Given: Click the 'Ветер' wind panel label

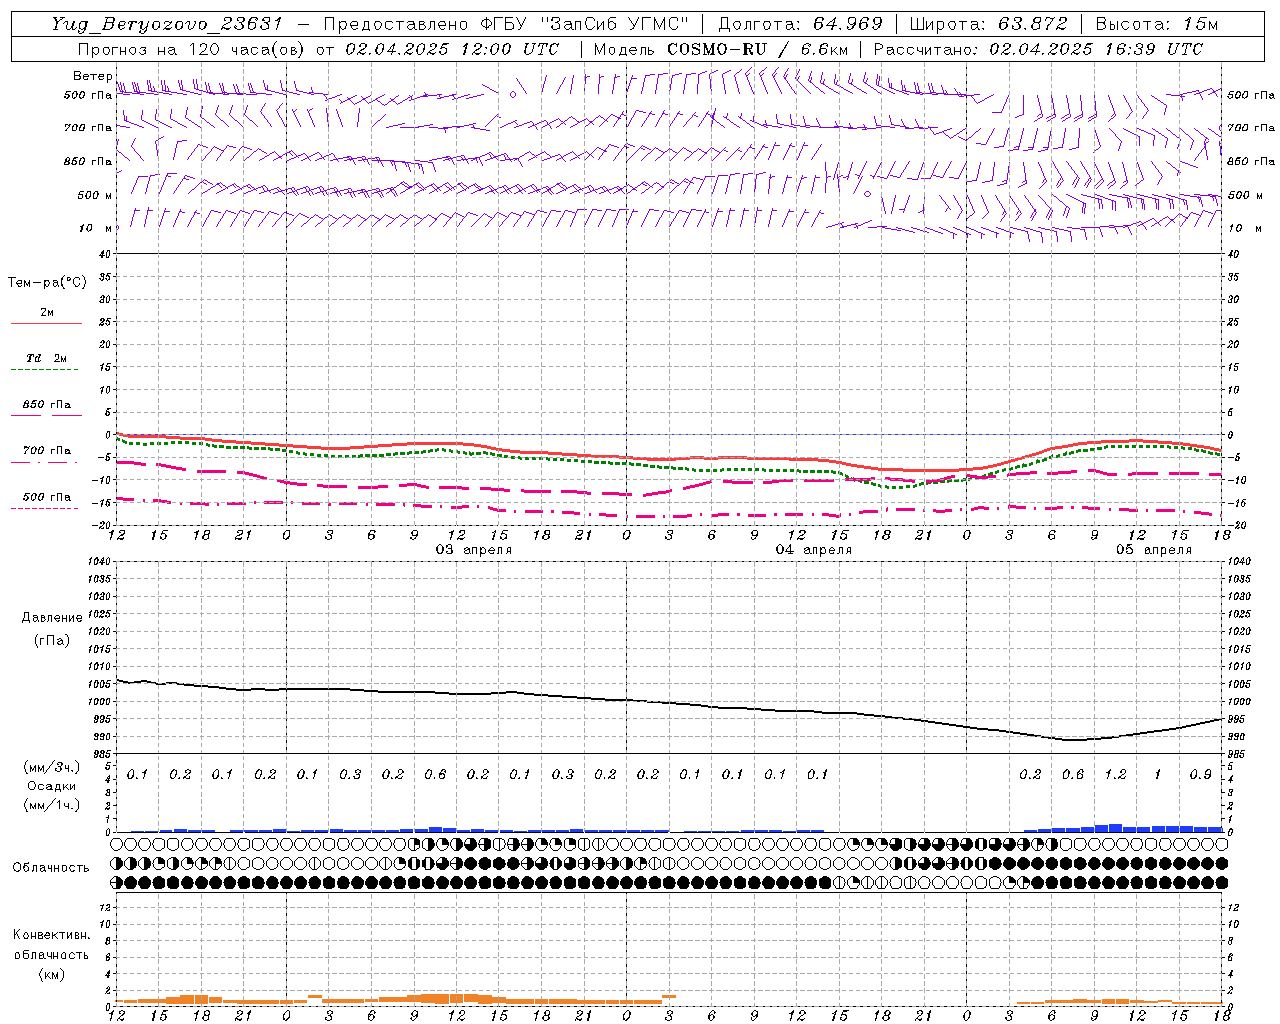Looking at the screenshot, I should click(92, 76).
